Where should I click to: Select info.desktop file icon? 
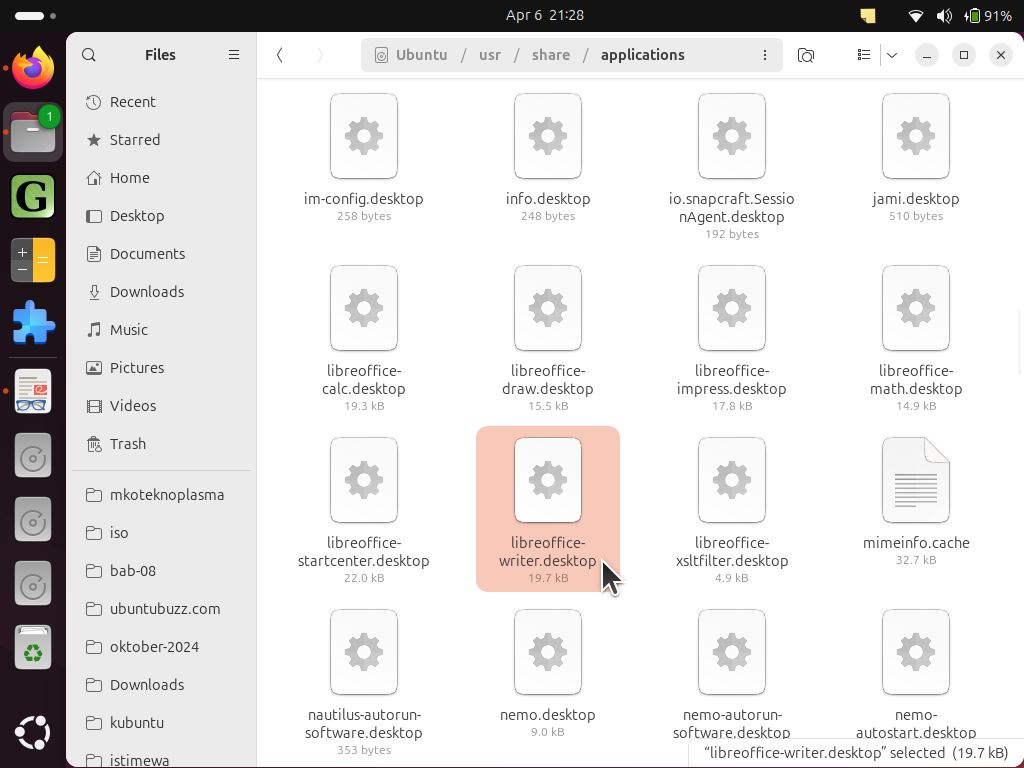(548, 136)
